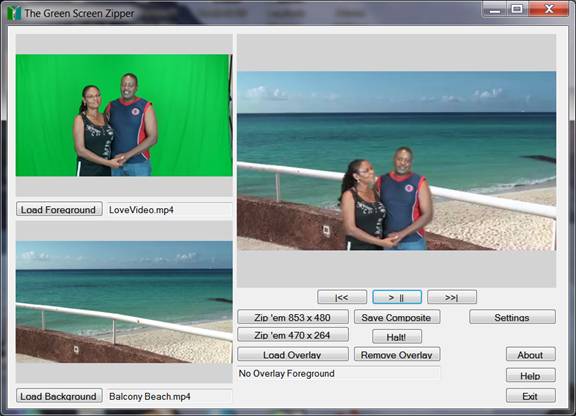Image resolution: width=576 pixels, height=416 pixels.
Task: Select the Balcony Beach.mp4 filename field
Action: (169, 396)
